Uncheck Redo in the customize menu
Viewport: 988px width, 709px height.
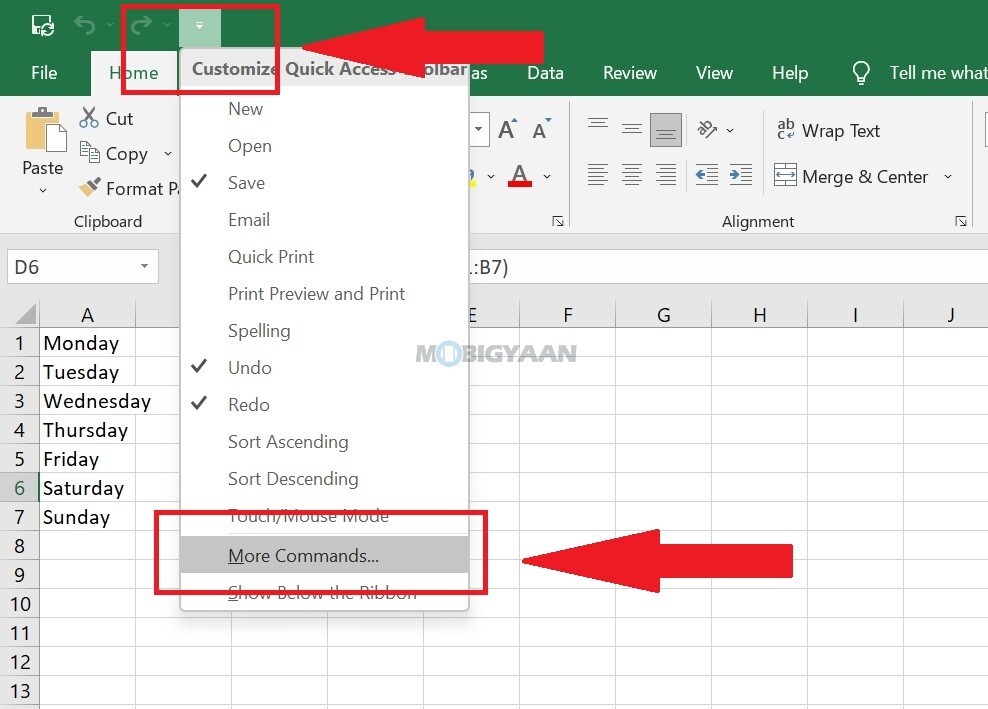point(248,404)
